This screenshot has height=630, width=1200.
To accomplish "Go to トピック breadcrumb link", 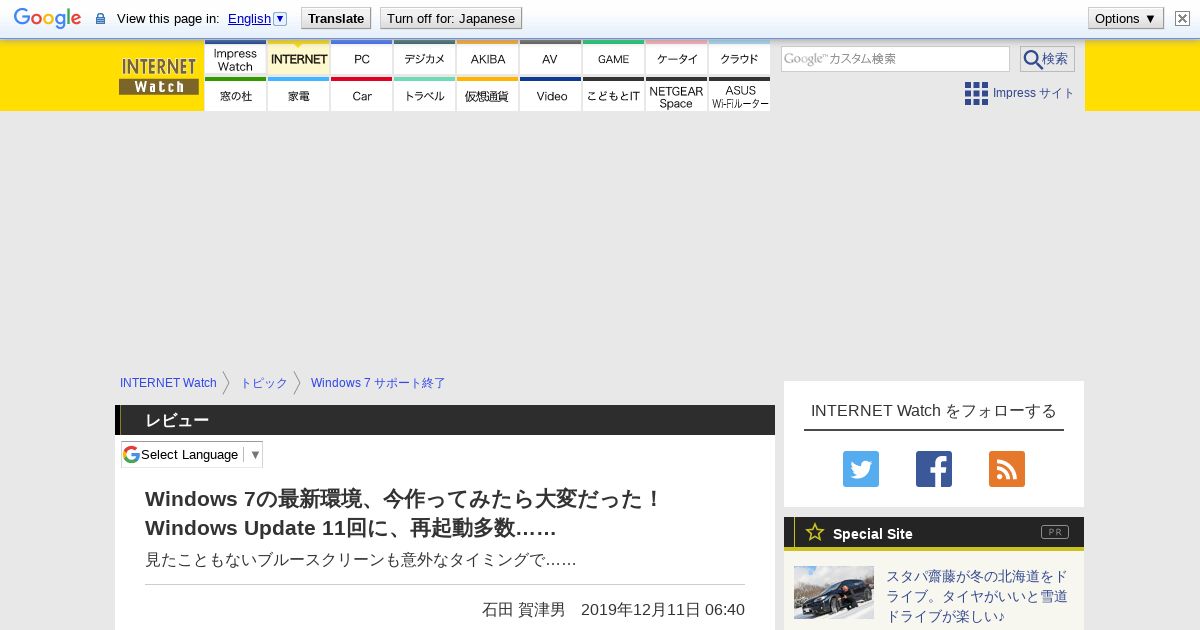I will [263, 383].
